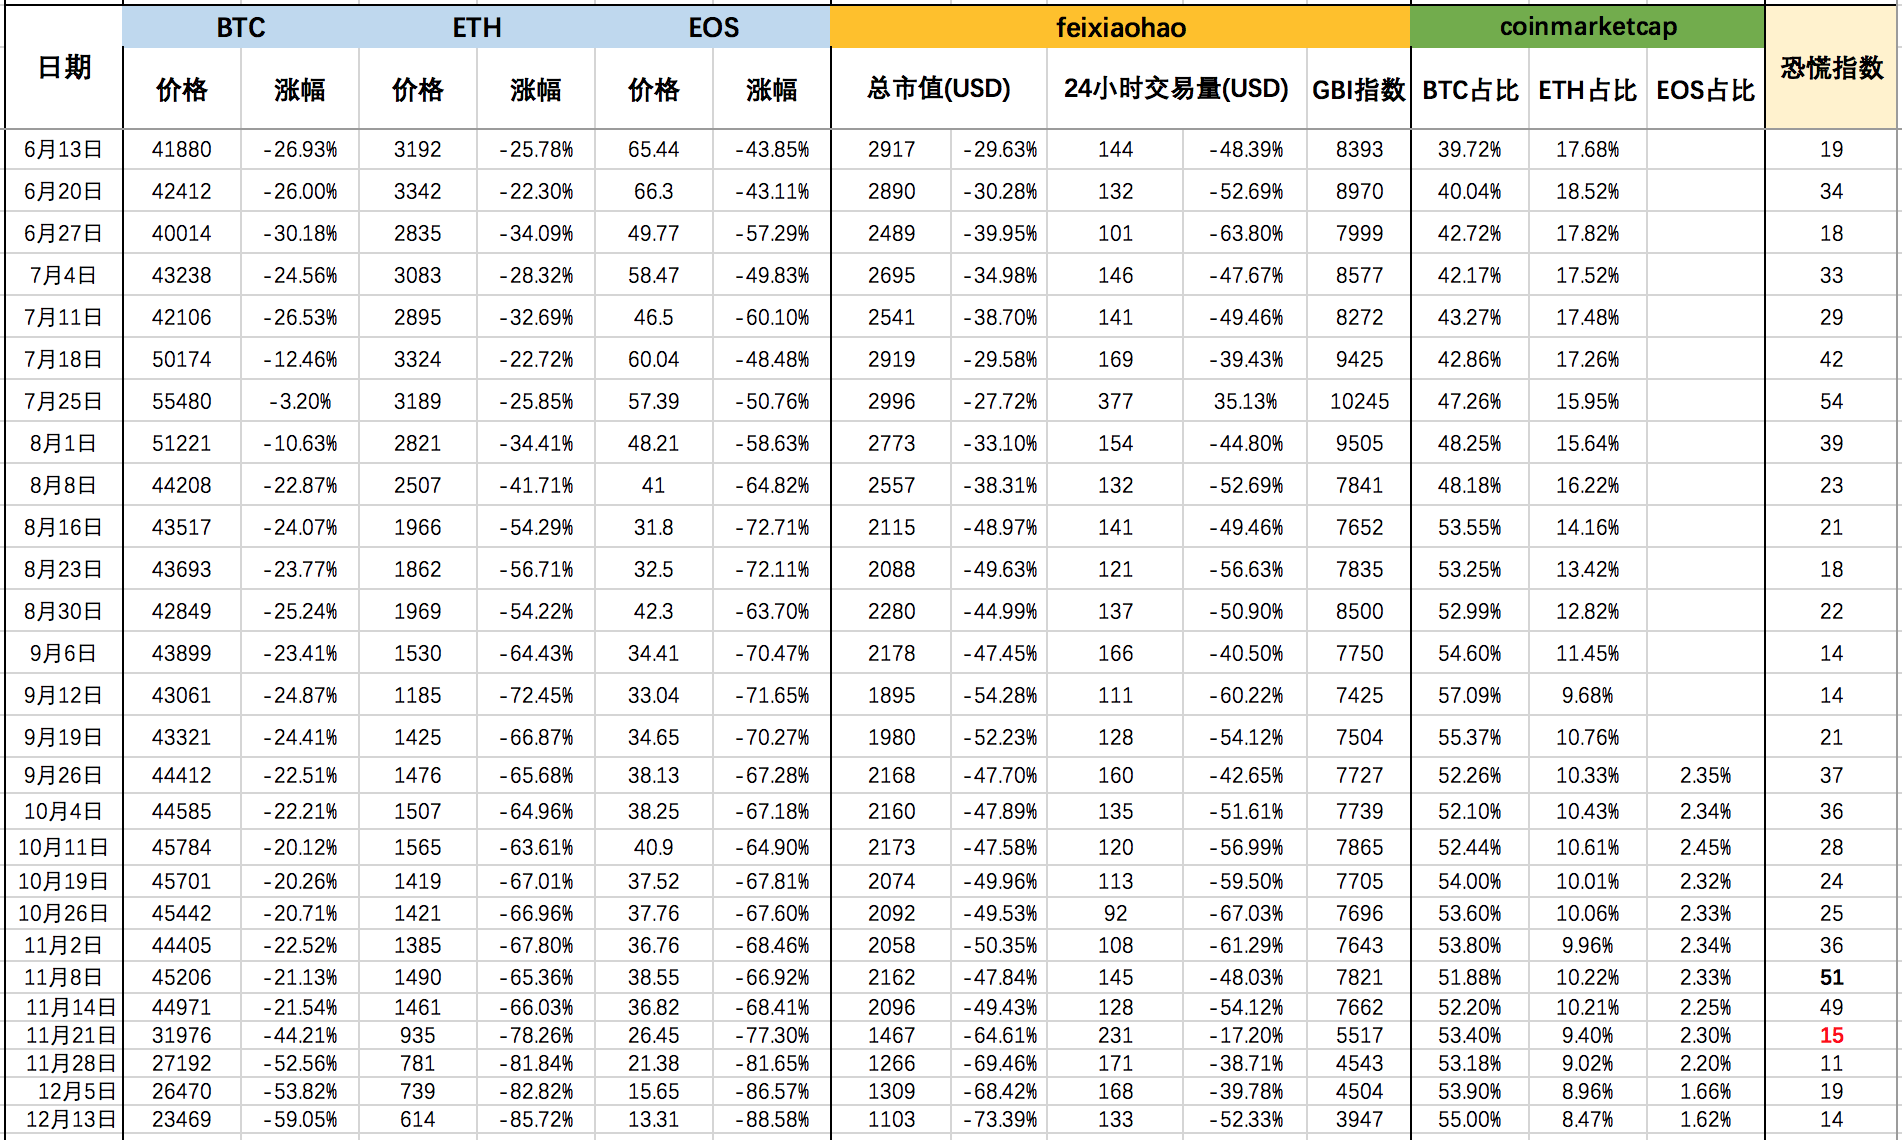The height and width of the screenshot is (1140, 1902).
Task: Click the GBI指数 column header
Action: (1359, 89)
